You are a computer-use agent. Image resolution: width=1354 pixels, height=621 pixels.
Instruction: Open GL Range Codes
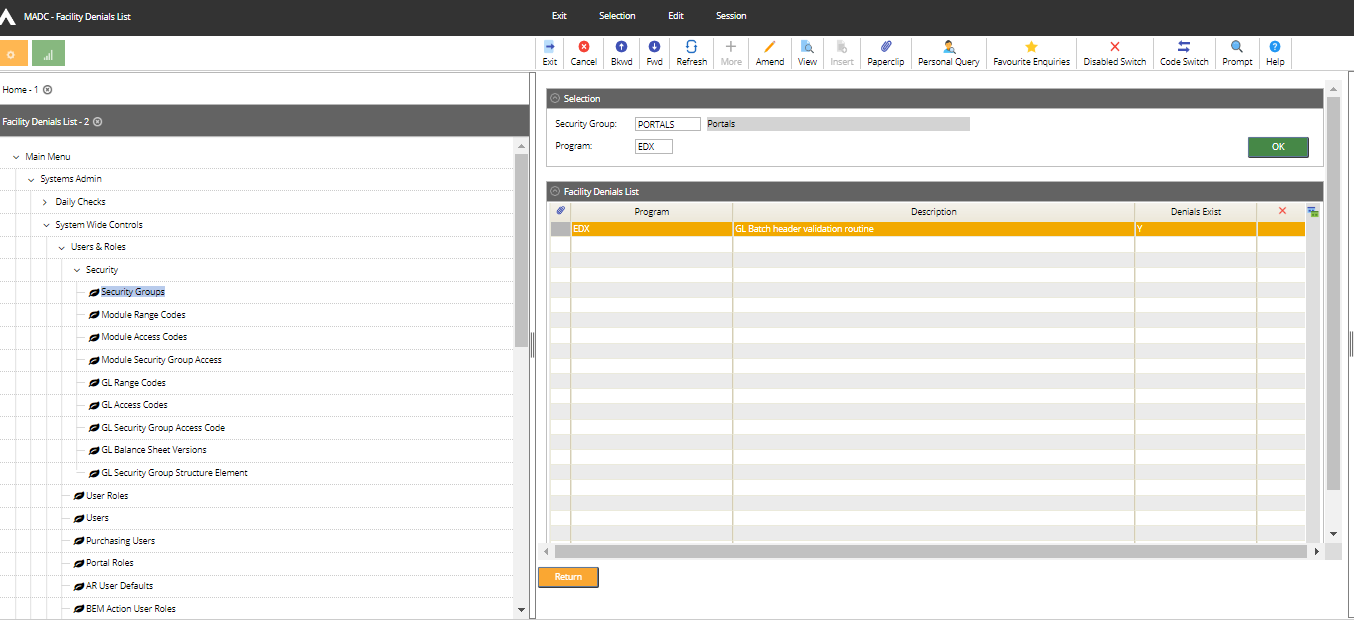click(x=133, y=383)
